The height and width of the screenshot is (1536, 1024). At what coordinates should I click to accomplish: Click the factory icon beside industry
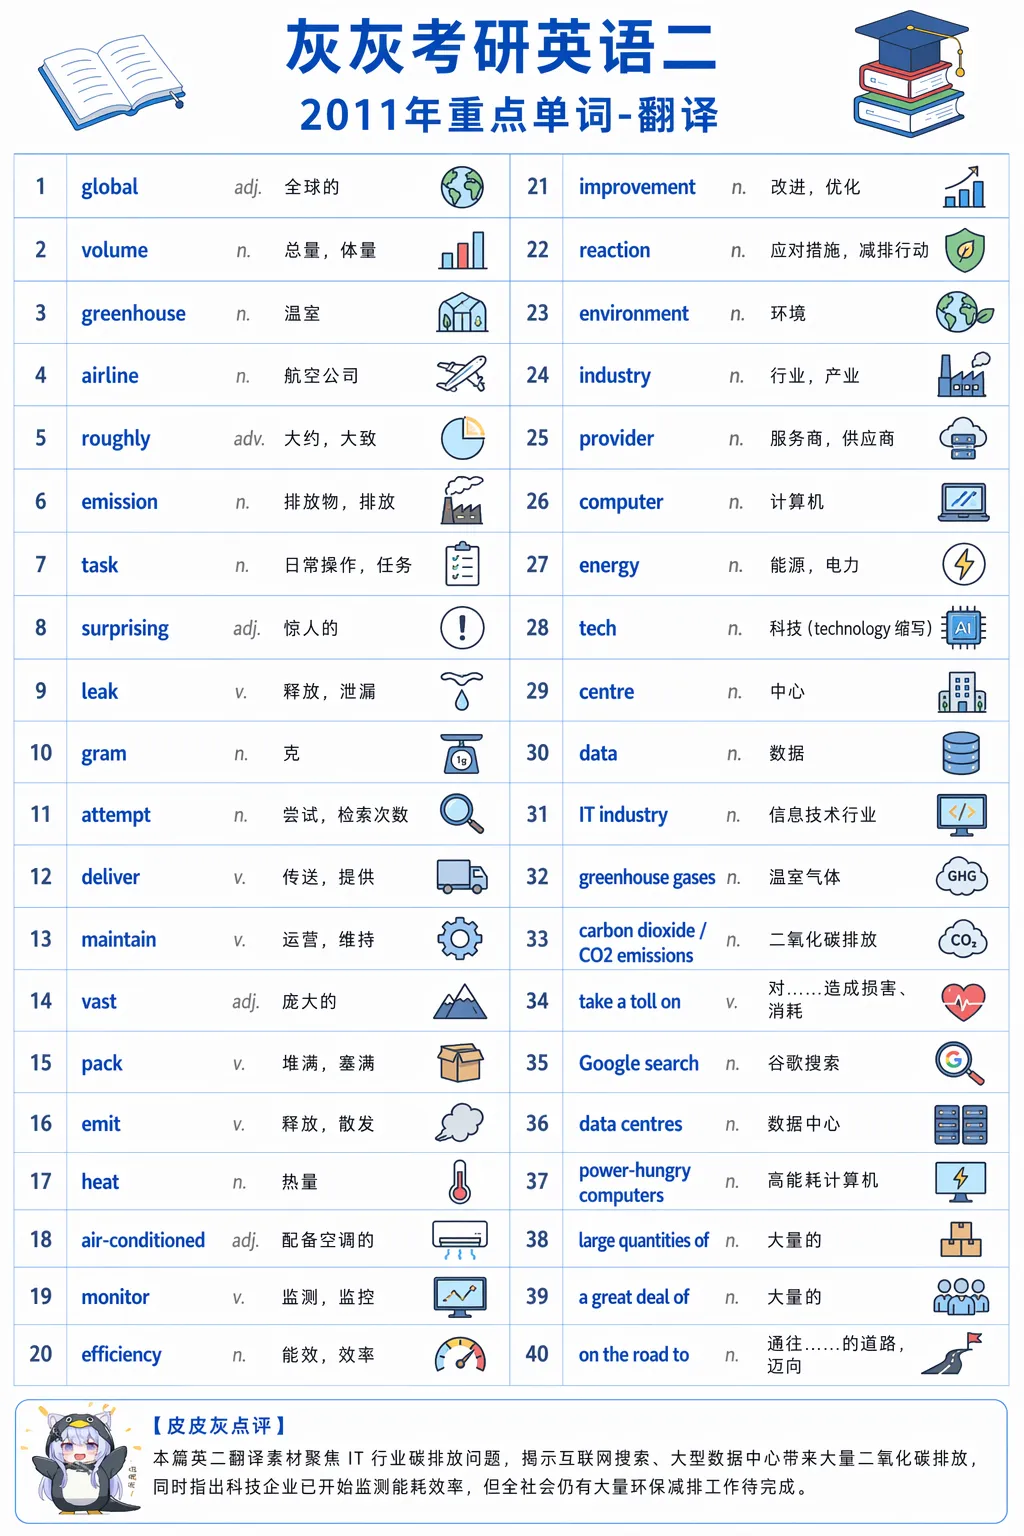coord(964,375)
